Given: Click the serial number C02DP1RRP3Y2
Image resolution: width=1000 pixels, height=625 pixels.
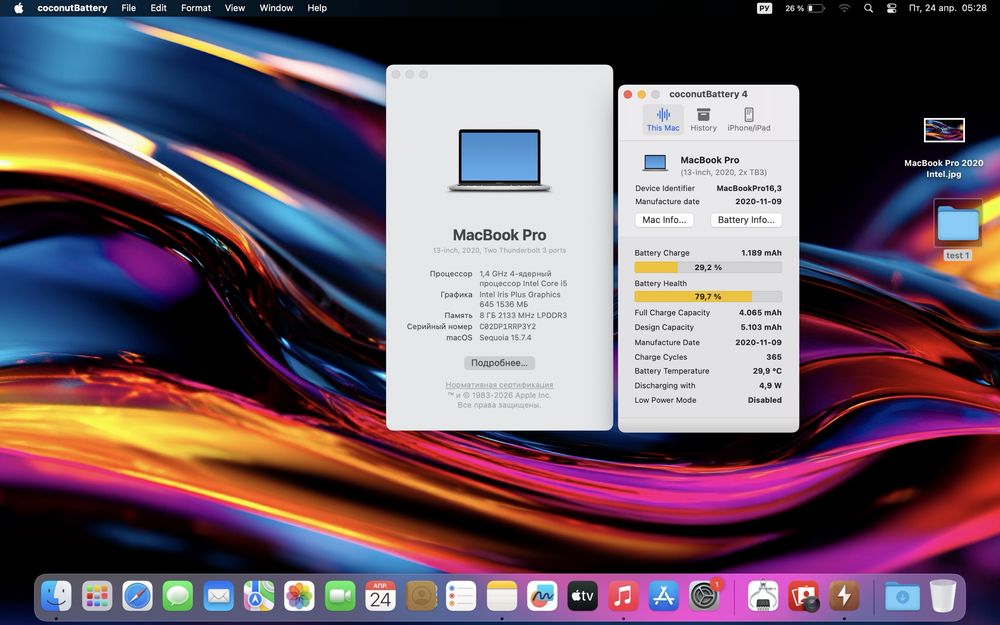Looking at the screenshot, I should click(508, 327).
